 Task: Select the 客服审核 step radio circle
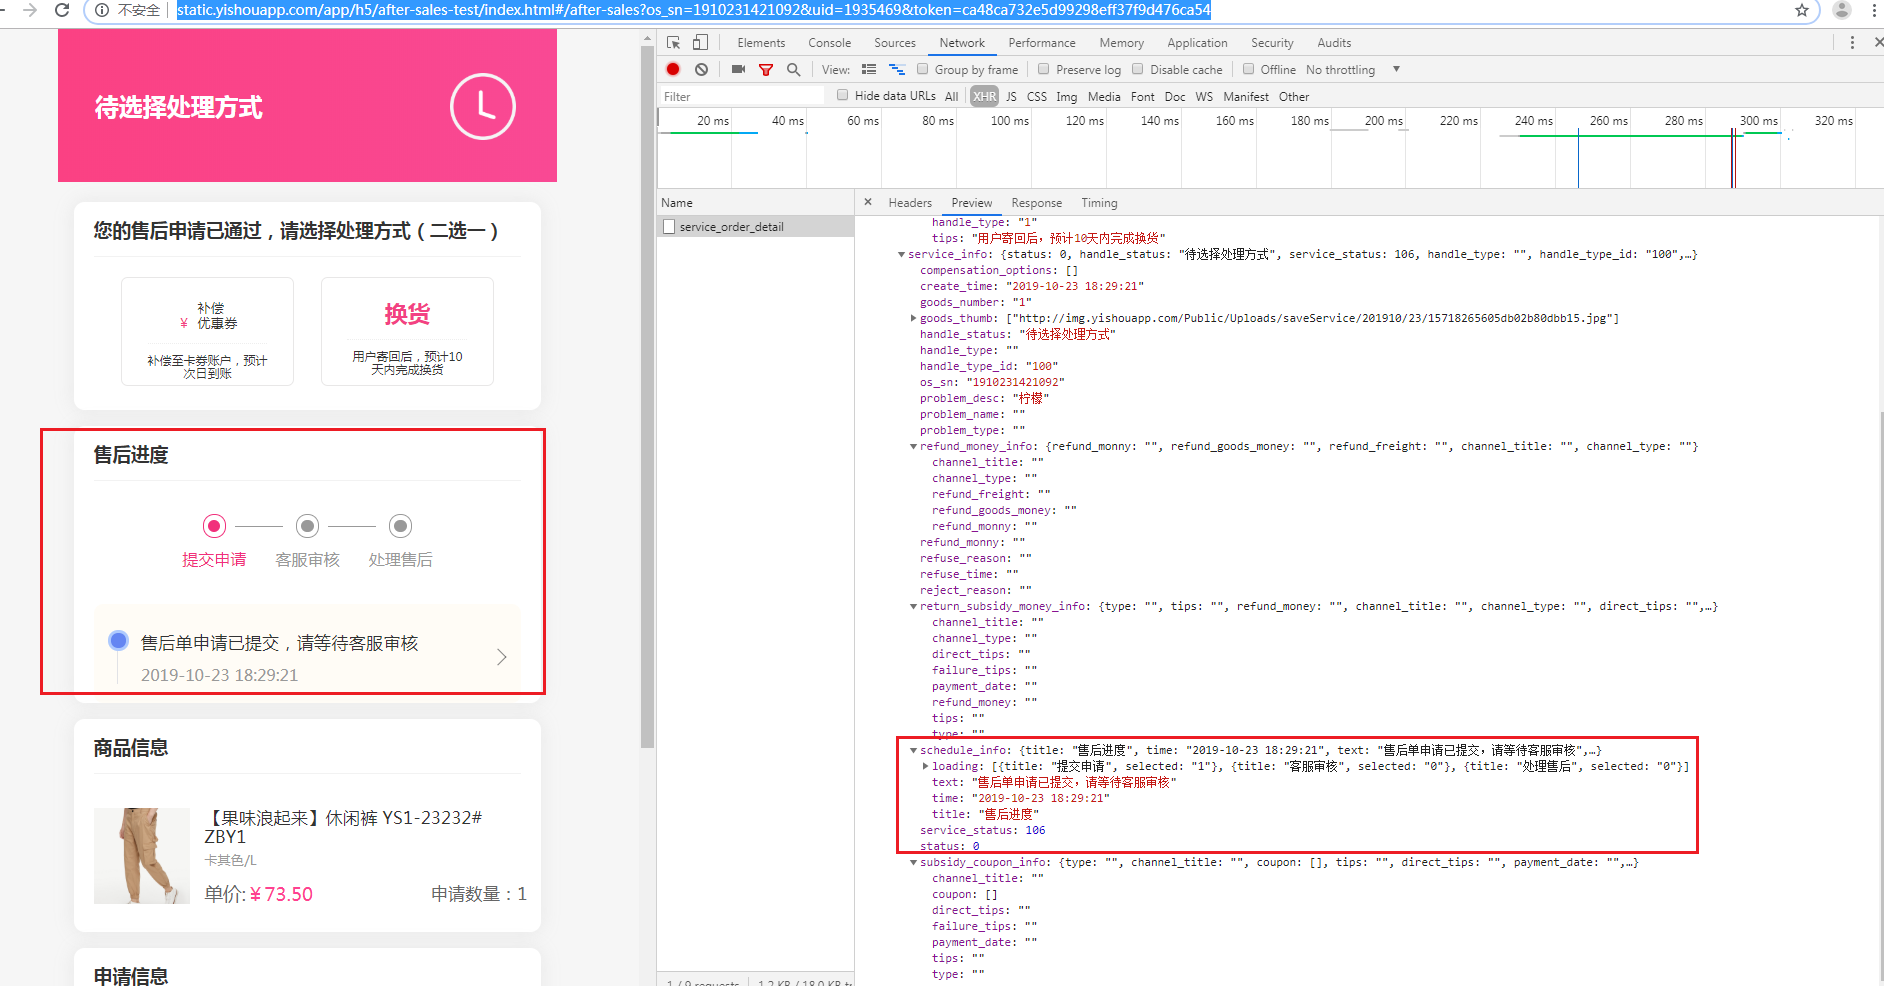click(x=308, y=526)
